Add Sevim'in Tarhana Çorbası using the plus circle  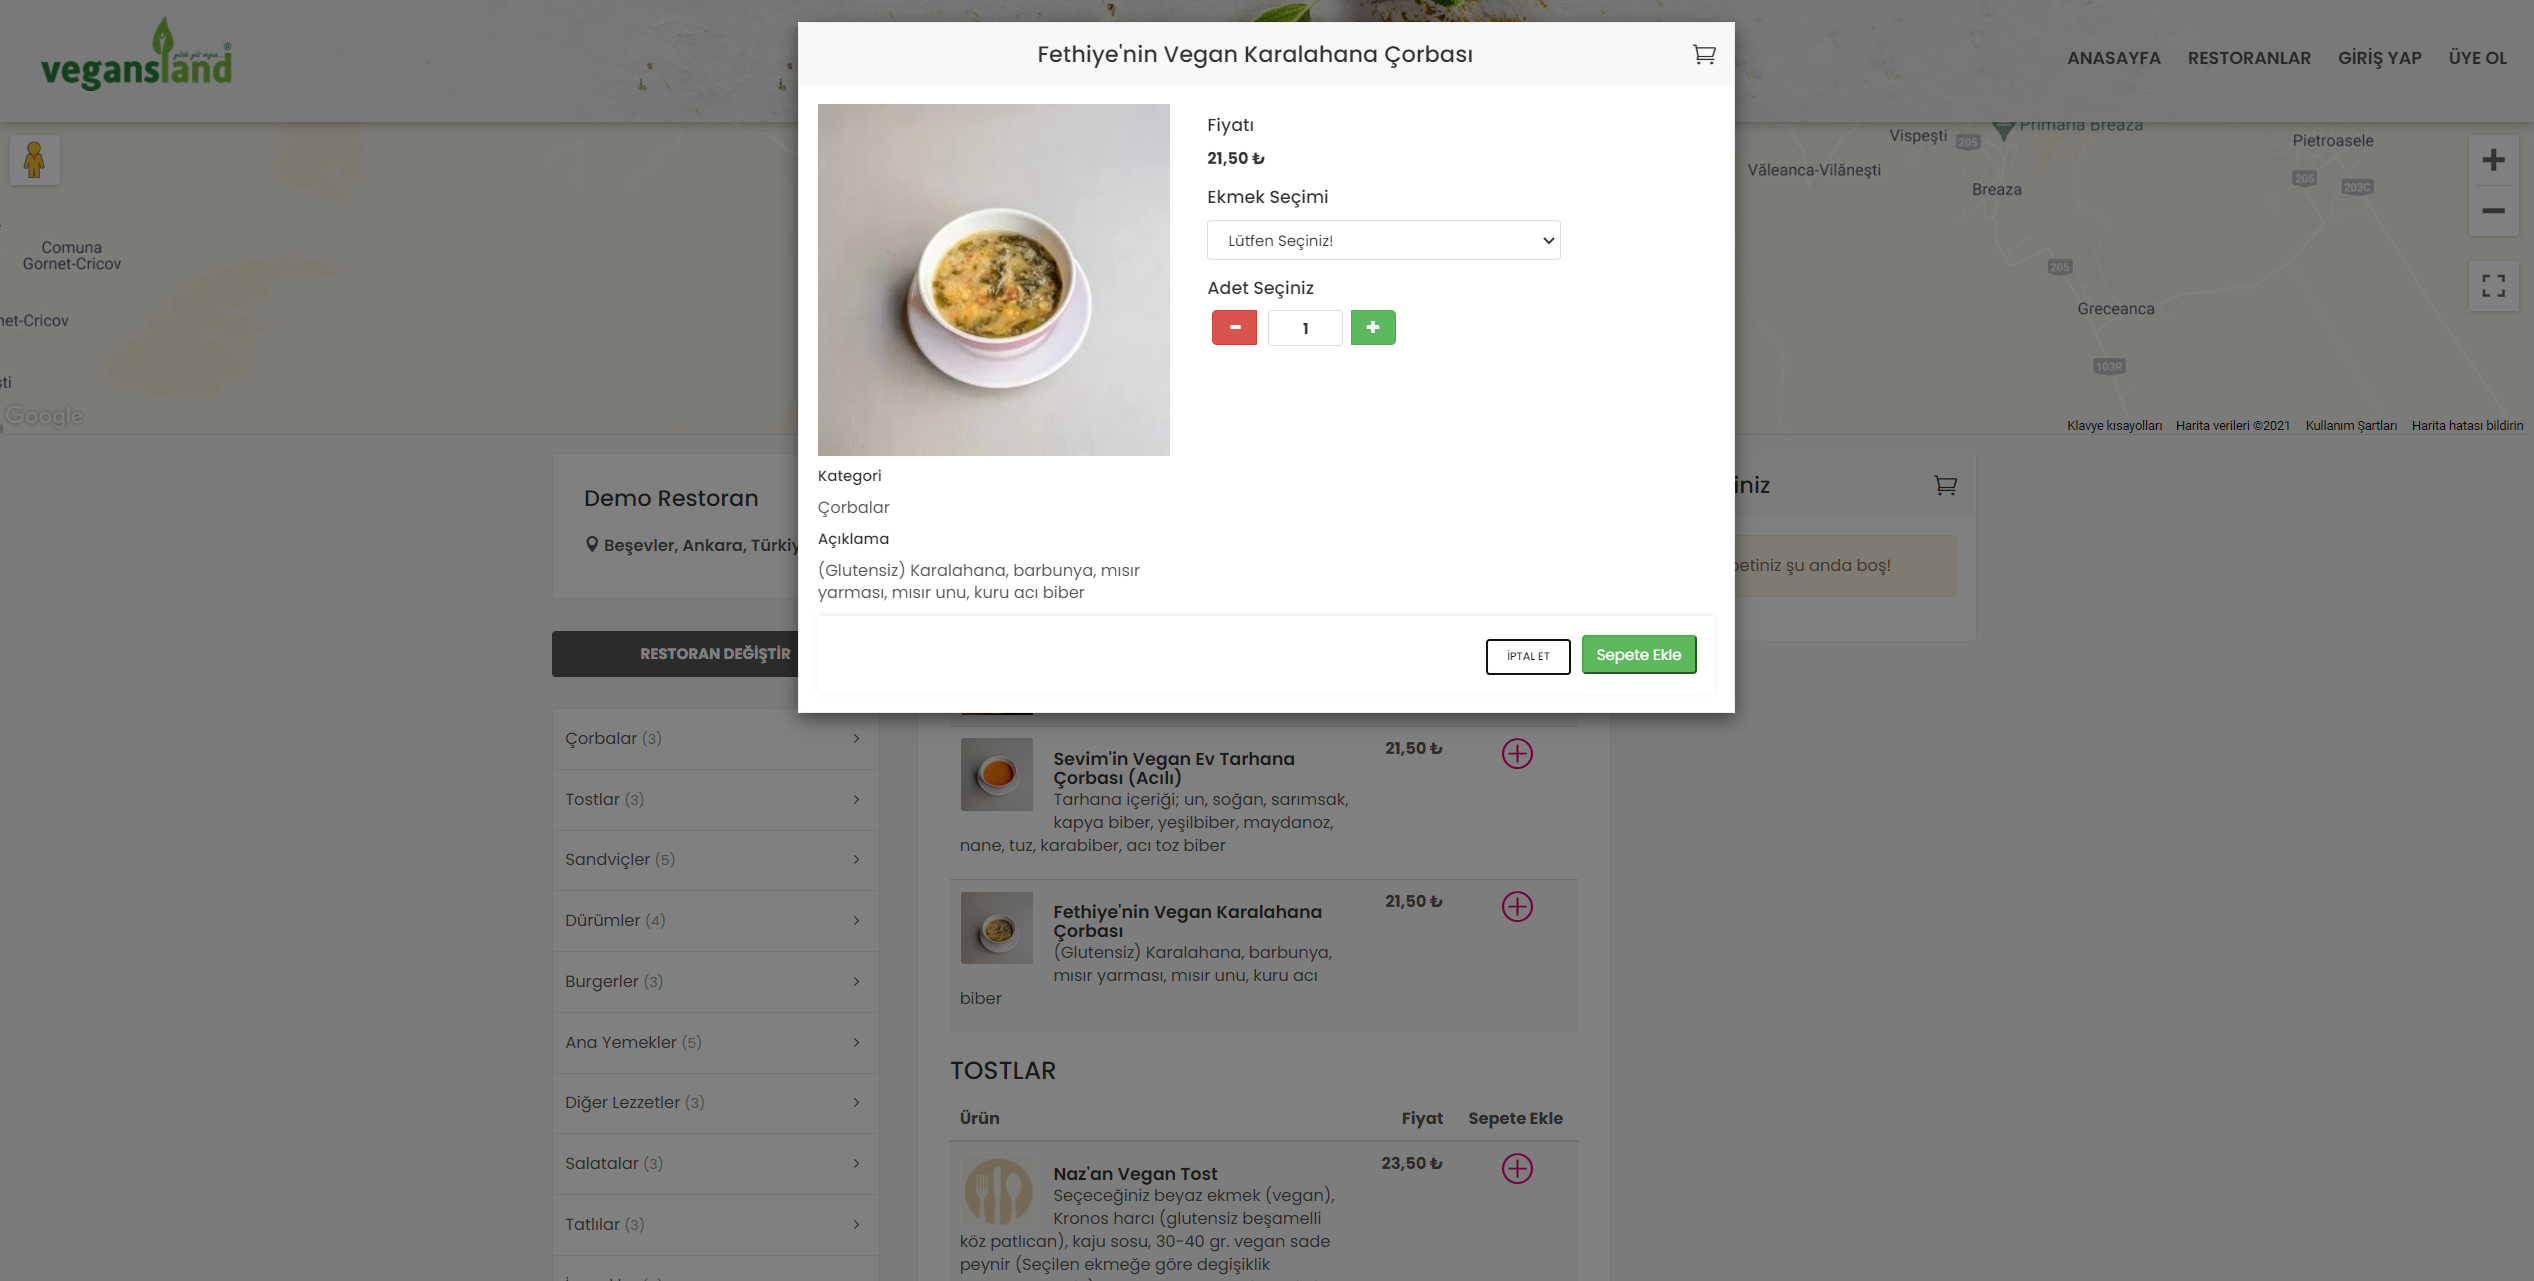click(1517, 754)
